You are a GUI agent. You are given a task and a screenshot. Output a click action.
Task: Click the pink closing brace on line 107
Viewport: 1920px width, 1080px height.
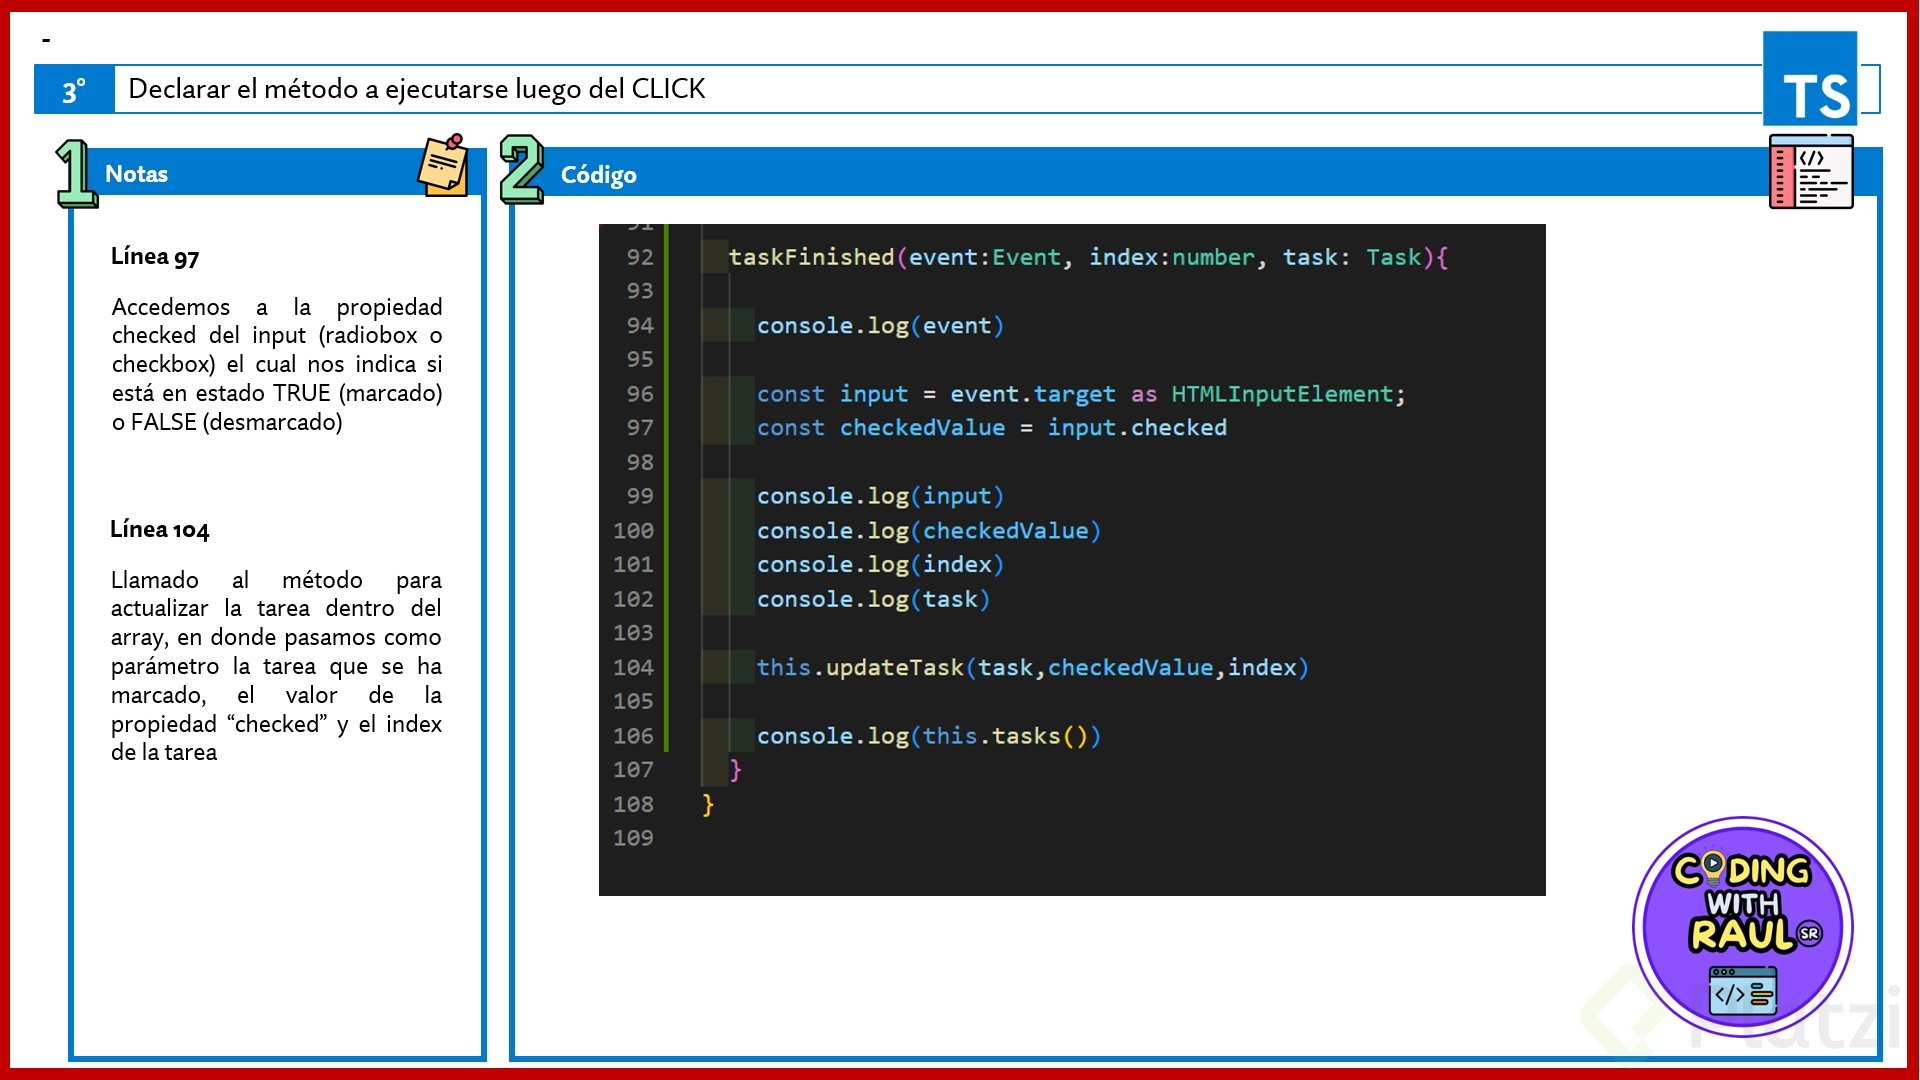pos(735,769)
